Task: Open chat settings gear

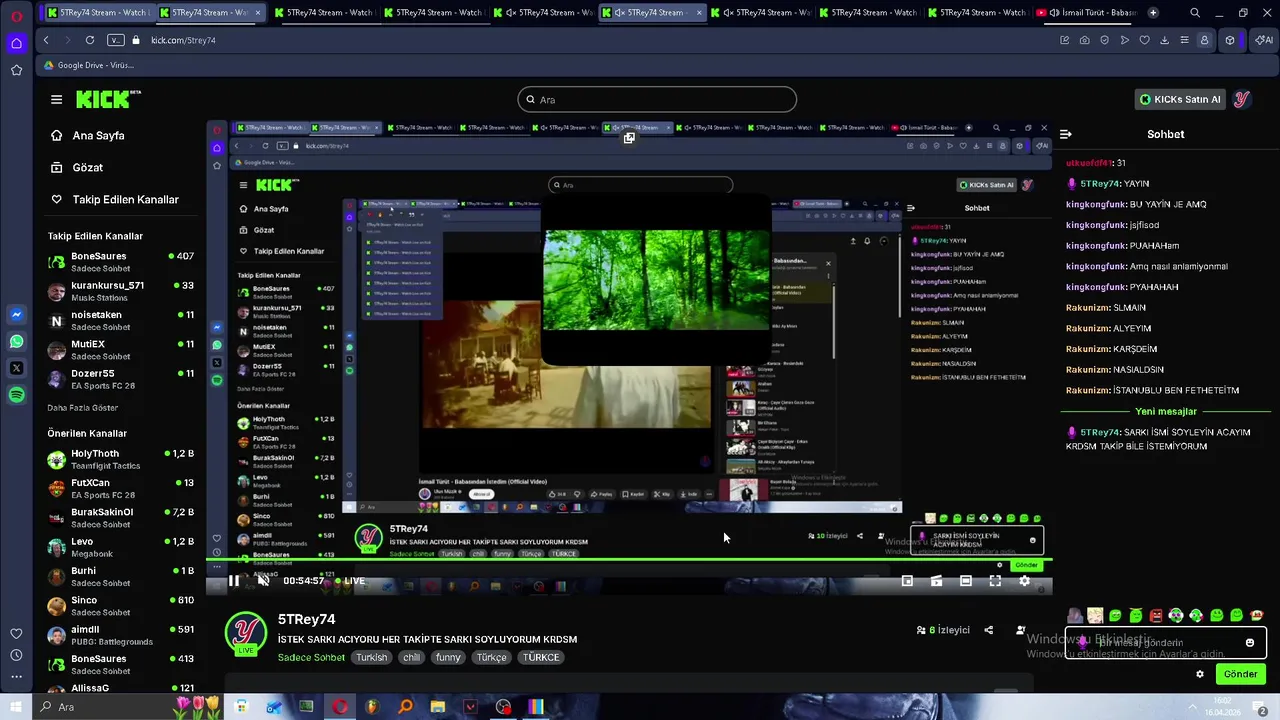Action: (1200, 674)
